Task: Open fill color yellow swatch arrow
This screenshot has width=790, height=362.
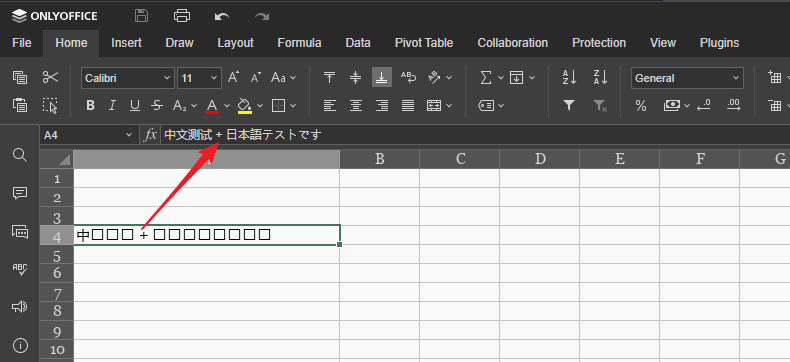Action: [260, 105]
